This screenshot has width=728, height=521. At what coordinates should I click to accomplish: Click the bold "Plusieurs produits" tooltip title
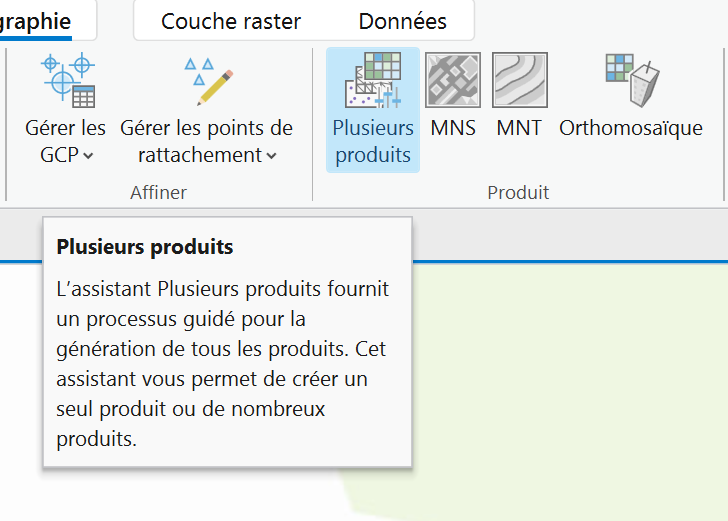coord(145,246)
